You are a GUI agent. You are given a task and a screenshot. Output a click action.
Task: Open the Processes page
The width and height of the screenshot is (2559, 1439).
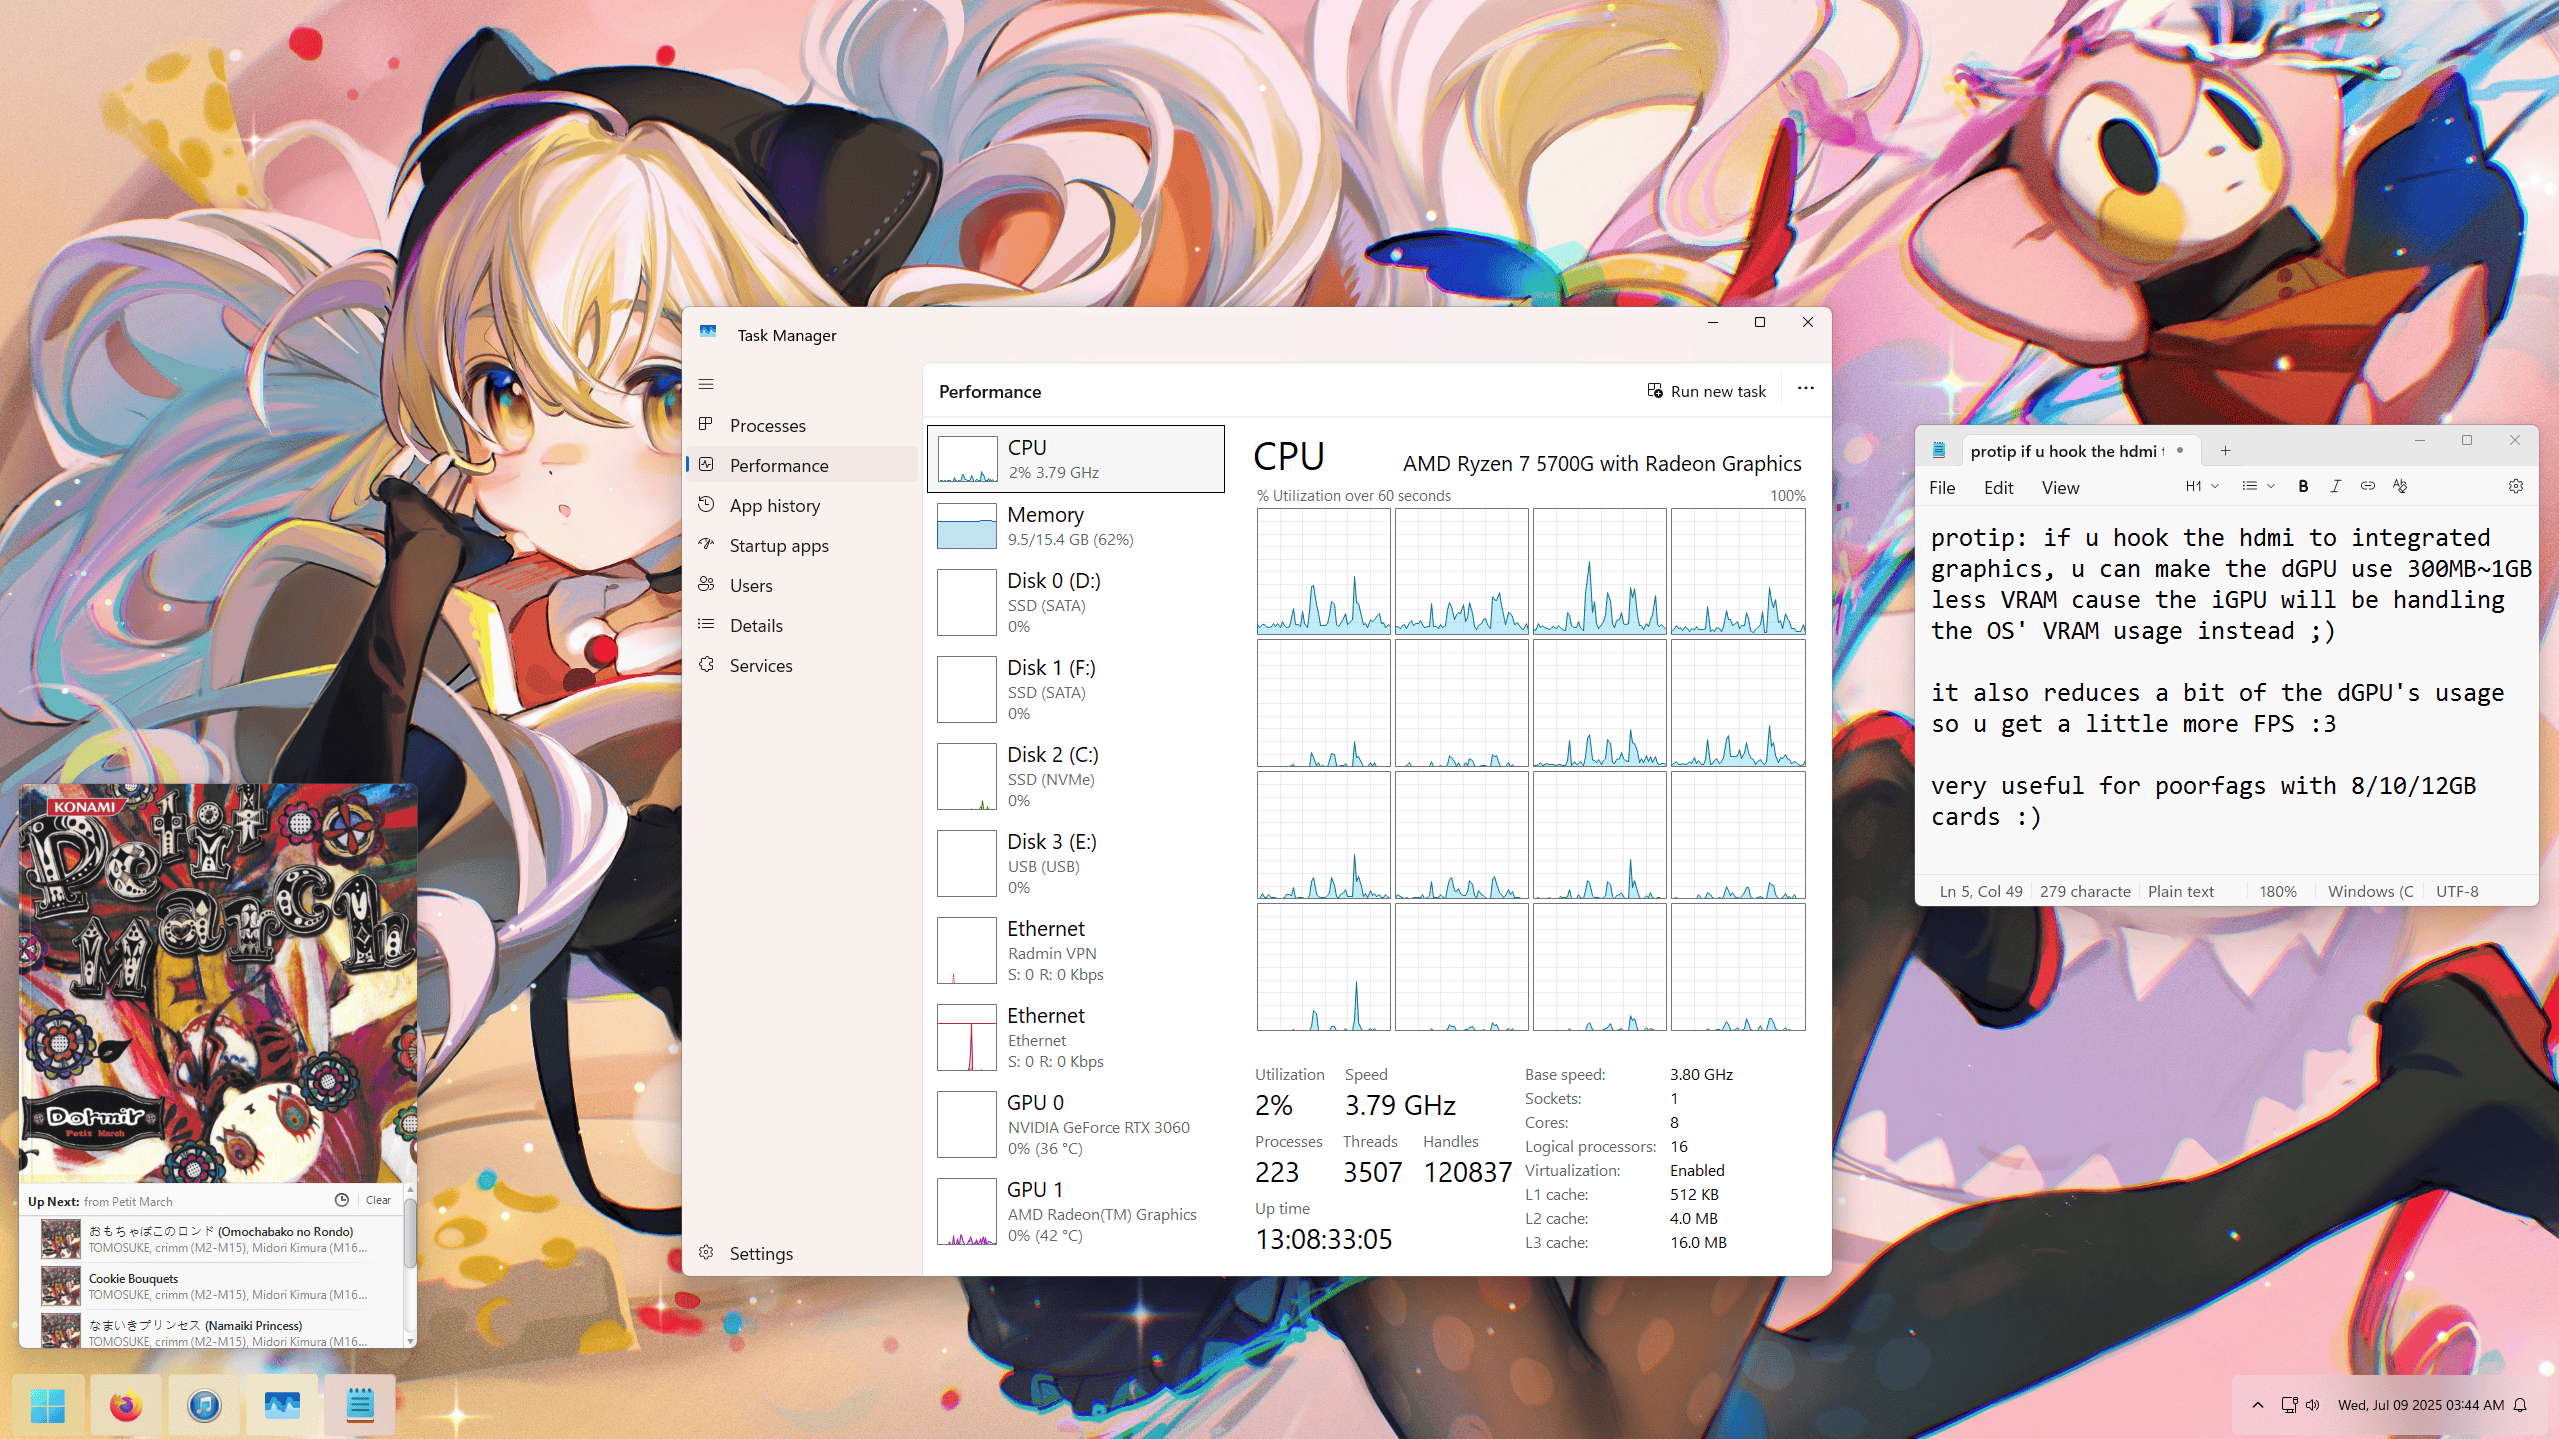click(800, 425)
